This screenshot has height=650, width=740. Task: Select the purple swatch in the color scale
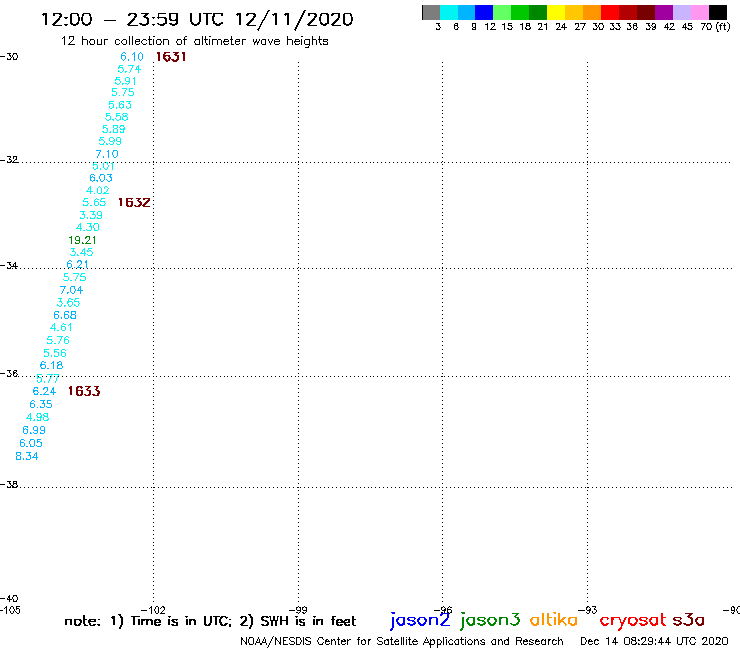pyautogui.click(x=664, y=12)
